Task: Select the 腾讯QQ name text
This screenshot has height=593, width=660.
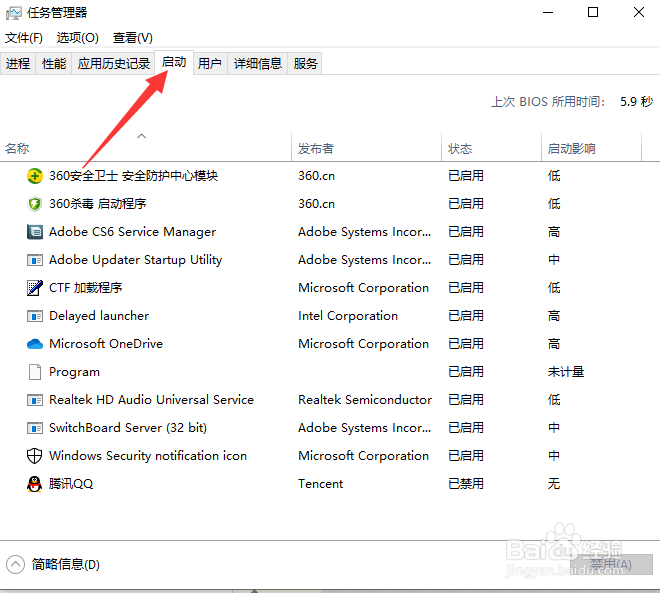Action: (x=71, y=484)
